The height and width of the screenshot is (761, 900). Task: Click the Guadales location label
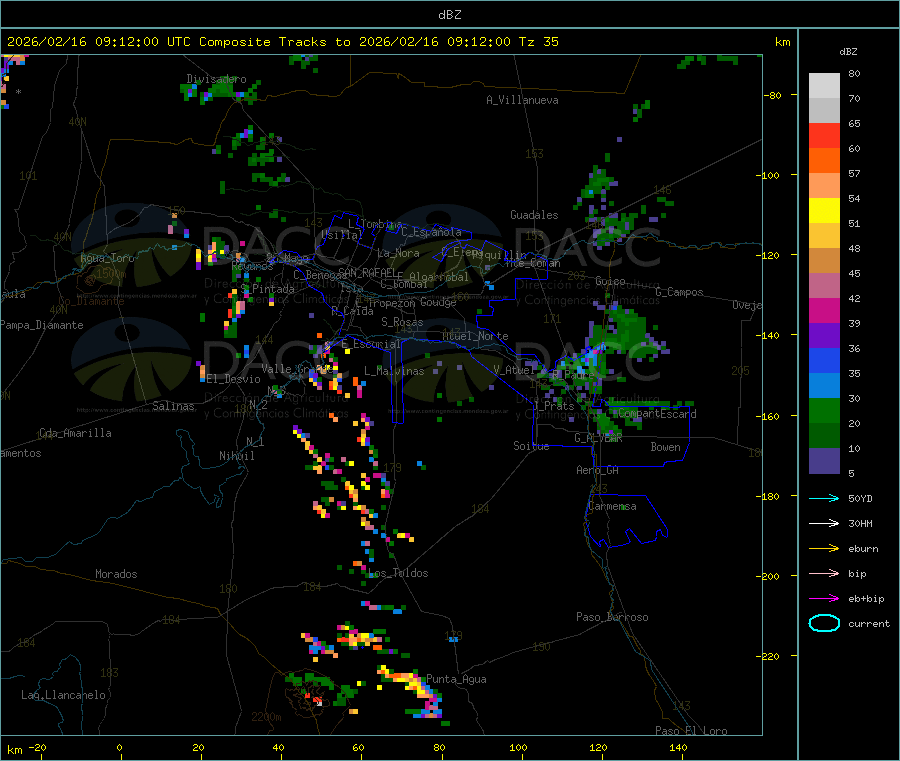(x=534, y=215)
